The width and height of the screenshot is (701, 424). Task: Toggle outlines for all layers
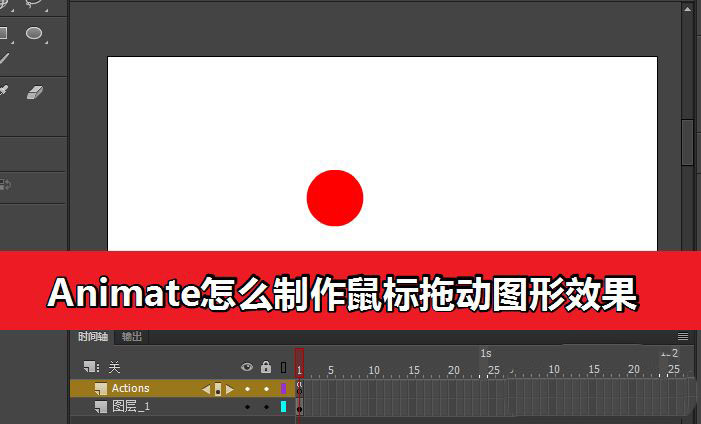tap(283, 368)
